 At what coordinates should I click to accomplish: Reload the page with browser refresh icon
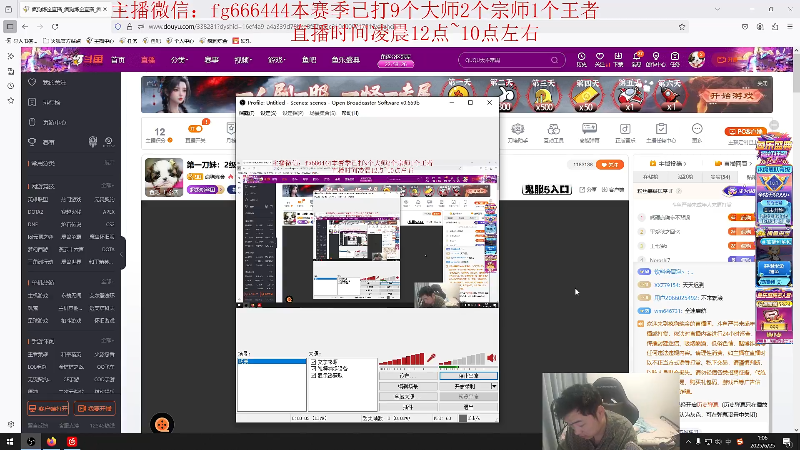click(x=55, y=27)
